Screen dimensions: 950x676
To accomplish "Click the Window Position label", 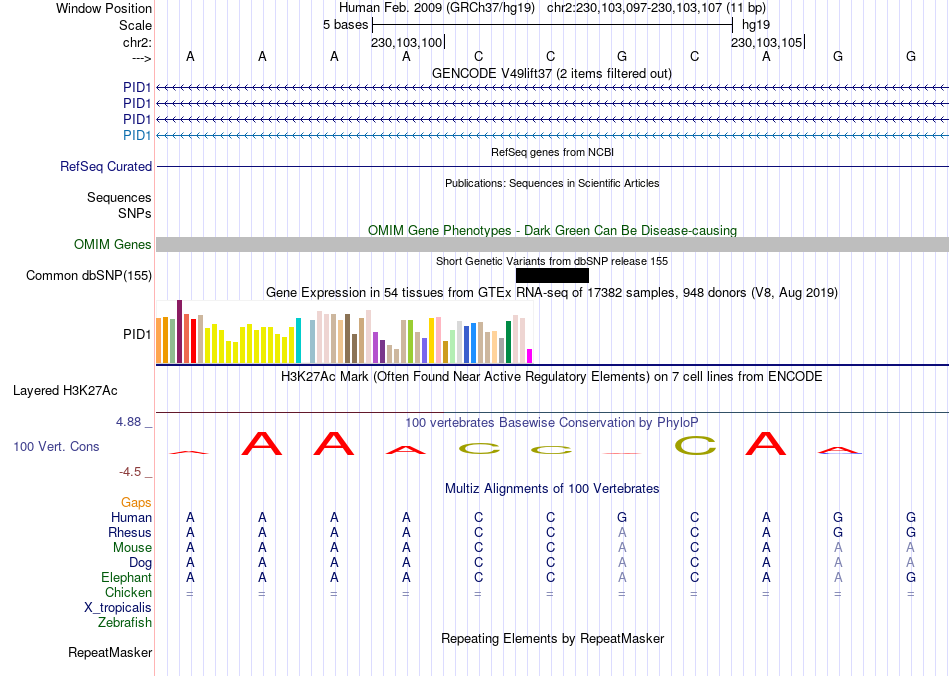I will [104, 8].
